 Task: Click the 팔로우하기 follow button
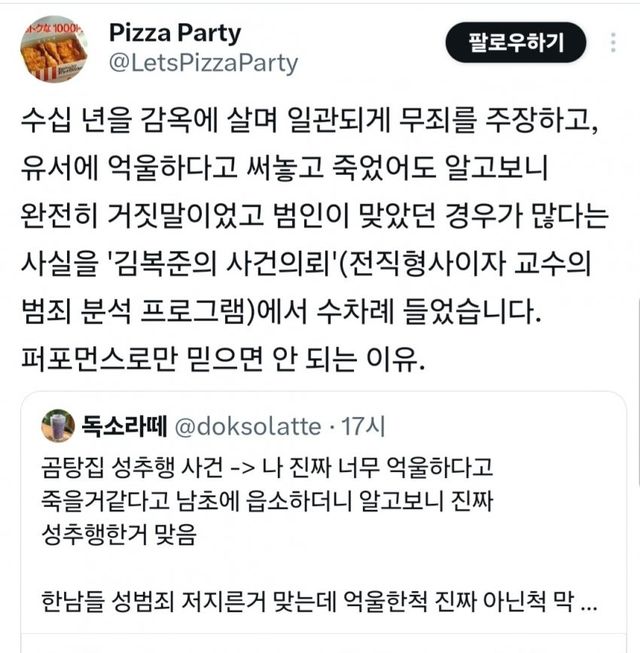tap(516, 42)
